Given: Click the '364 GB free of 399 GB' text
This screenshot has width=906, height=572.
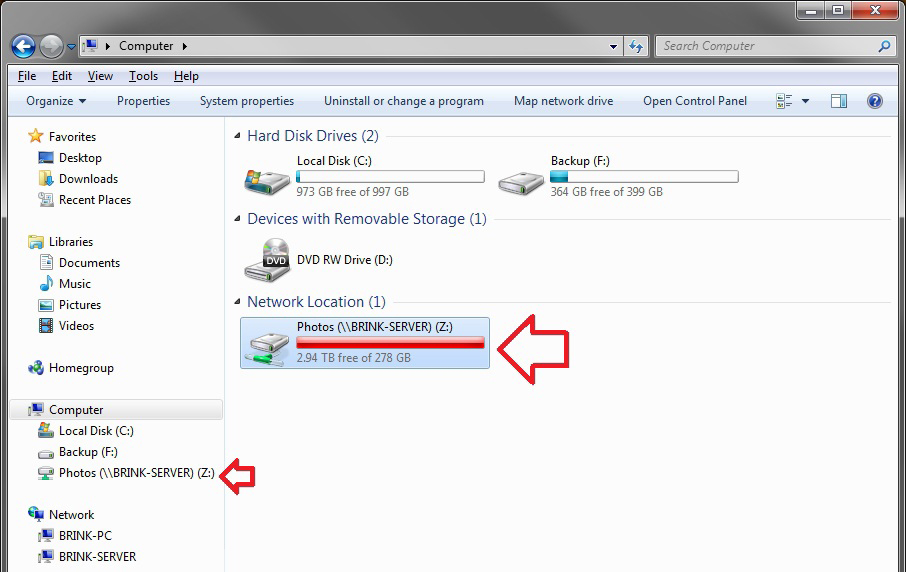Looking at the screenshot, I should (607, 192).
